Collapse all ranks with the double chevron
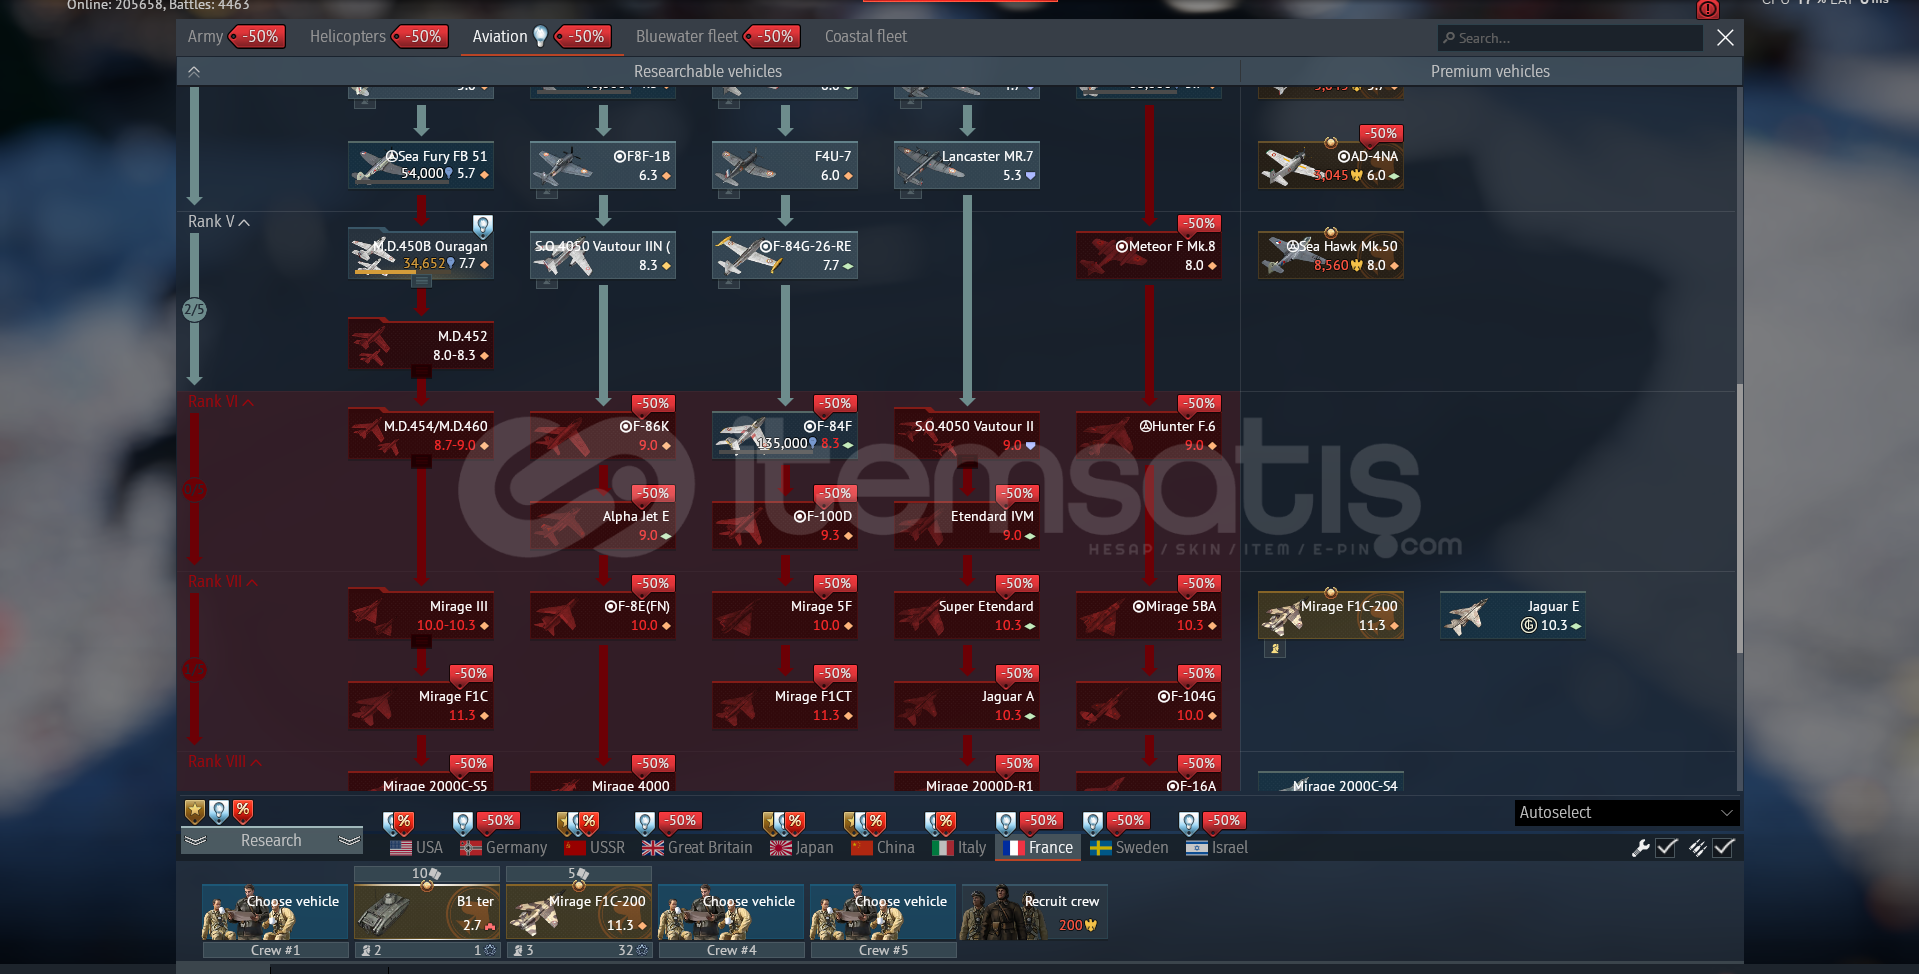 [x=194, y=71]
